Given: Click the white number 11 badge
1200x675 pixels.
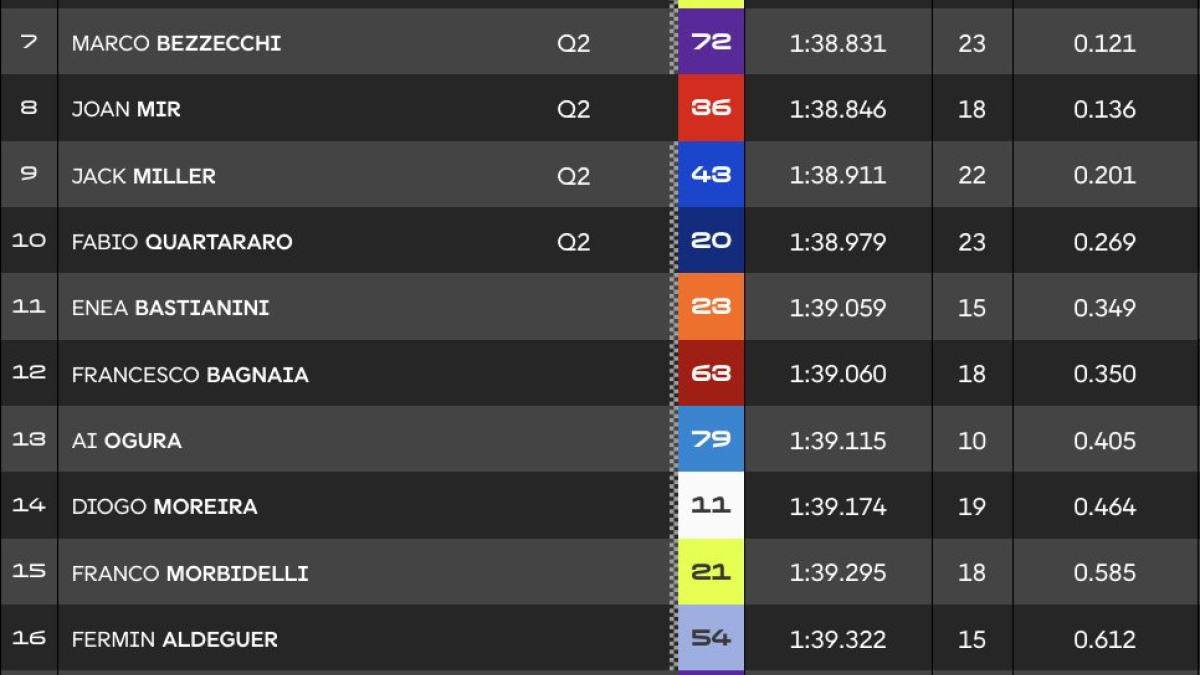Looking at the screenshot, I should pos(711,506).
